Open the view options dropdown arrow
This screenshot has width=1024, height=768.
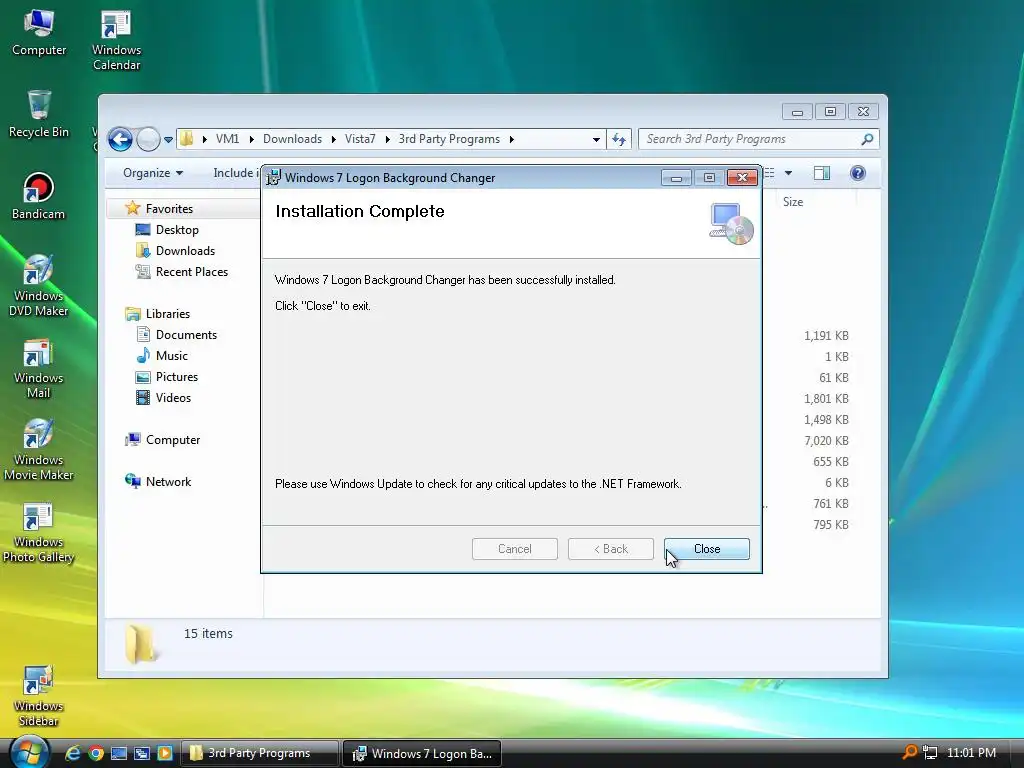click(x=788, y=173)
